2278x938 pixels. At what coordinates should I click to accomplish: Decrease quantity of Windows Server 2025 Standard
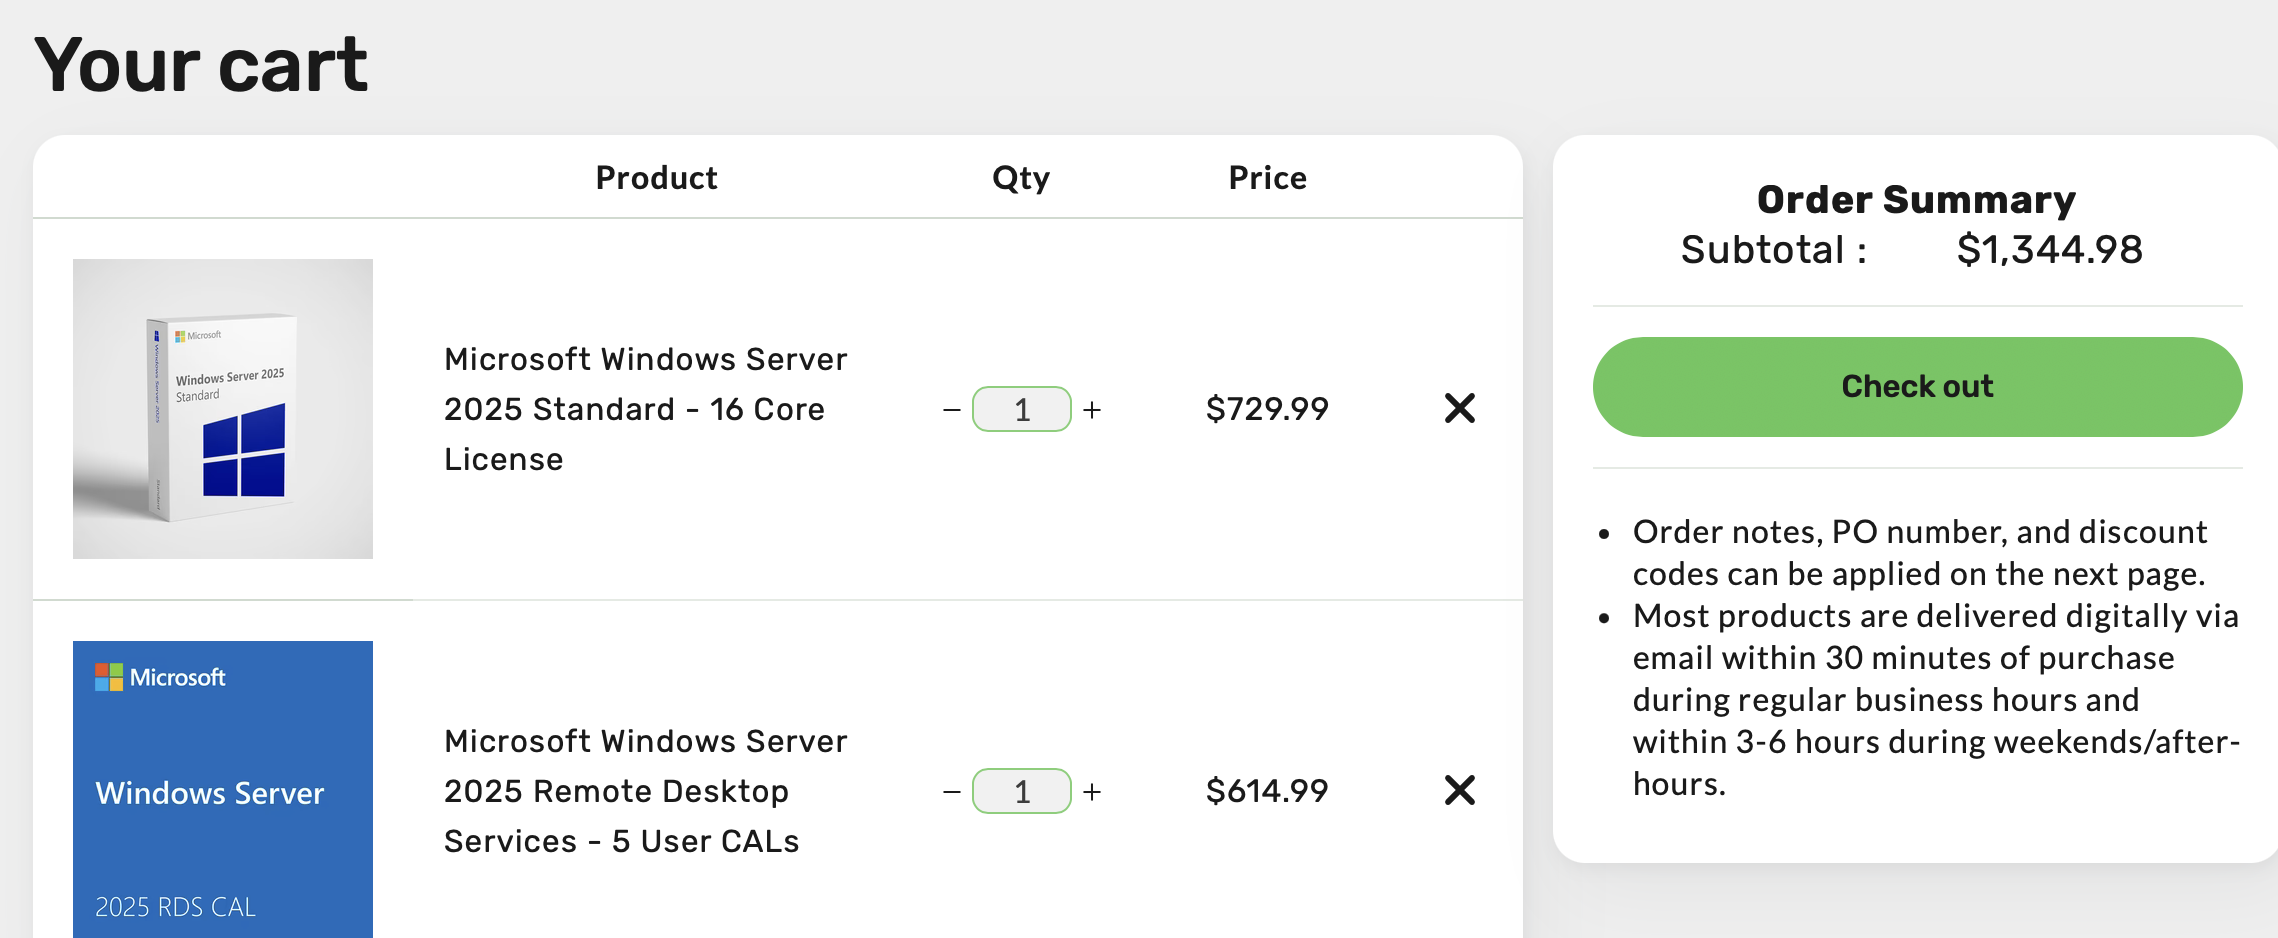(x=951, y=410)
